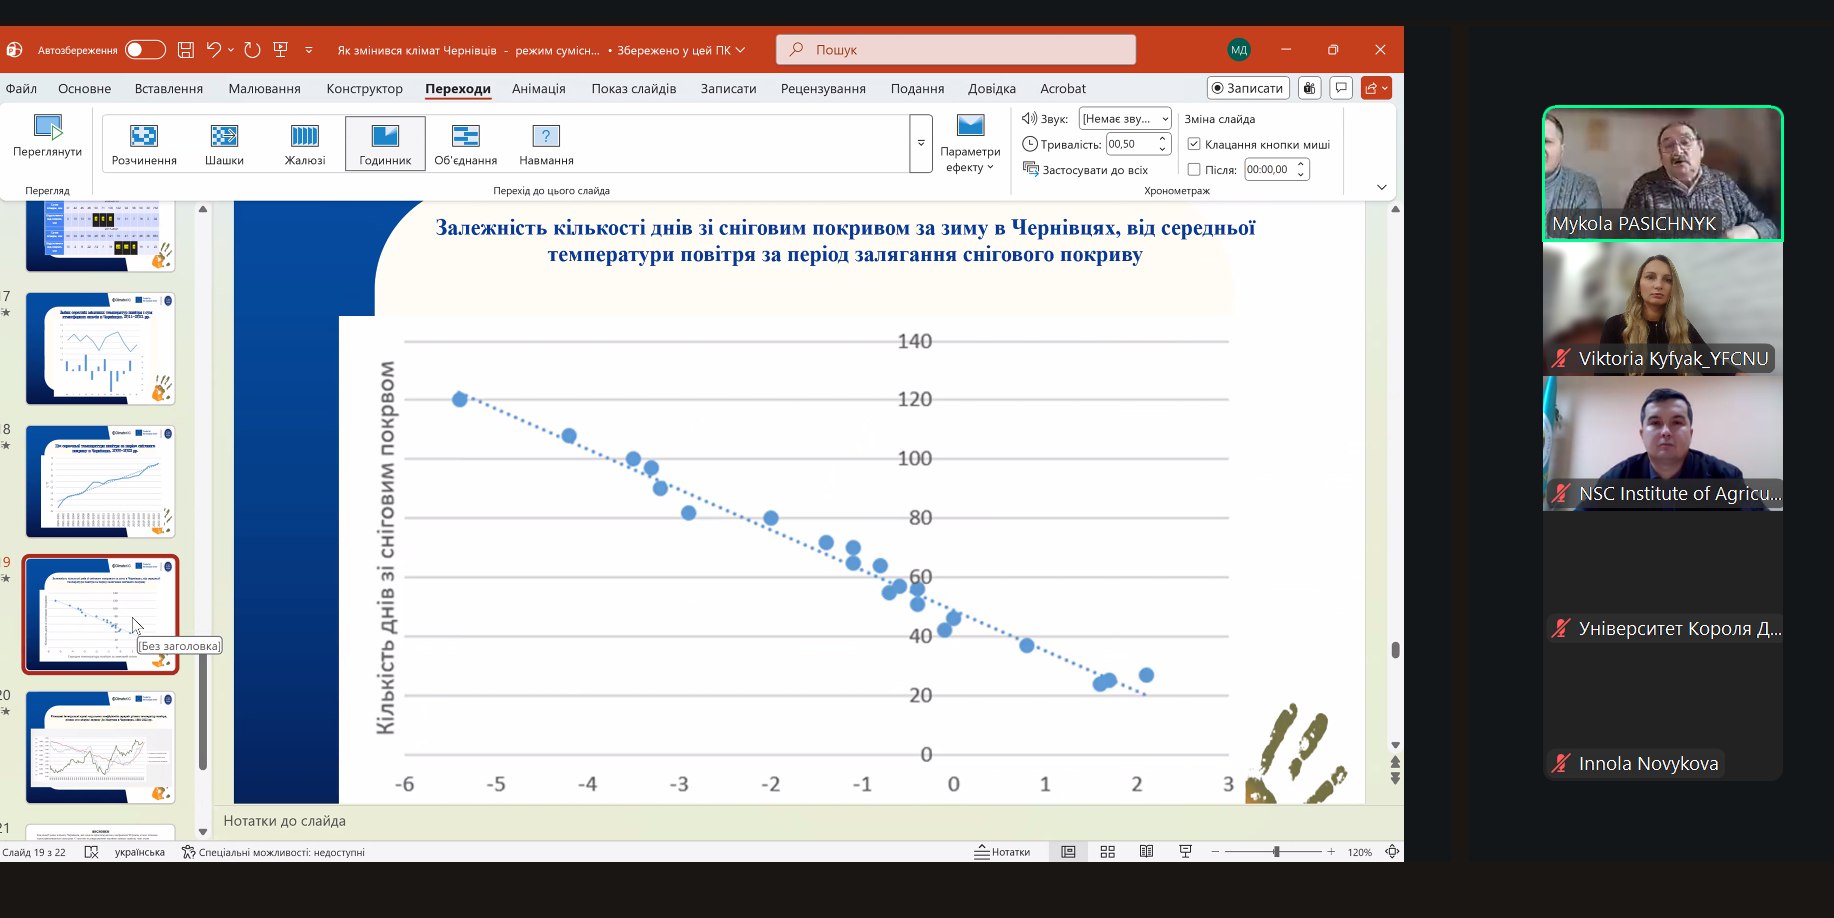Image resolution: width=1834 pixels, height=918 pixels.
Task: Click the Save icon in title bar
Action: click(185, 50)
